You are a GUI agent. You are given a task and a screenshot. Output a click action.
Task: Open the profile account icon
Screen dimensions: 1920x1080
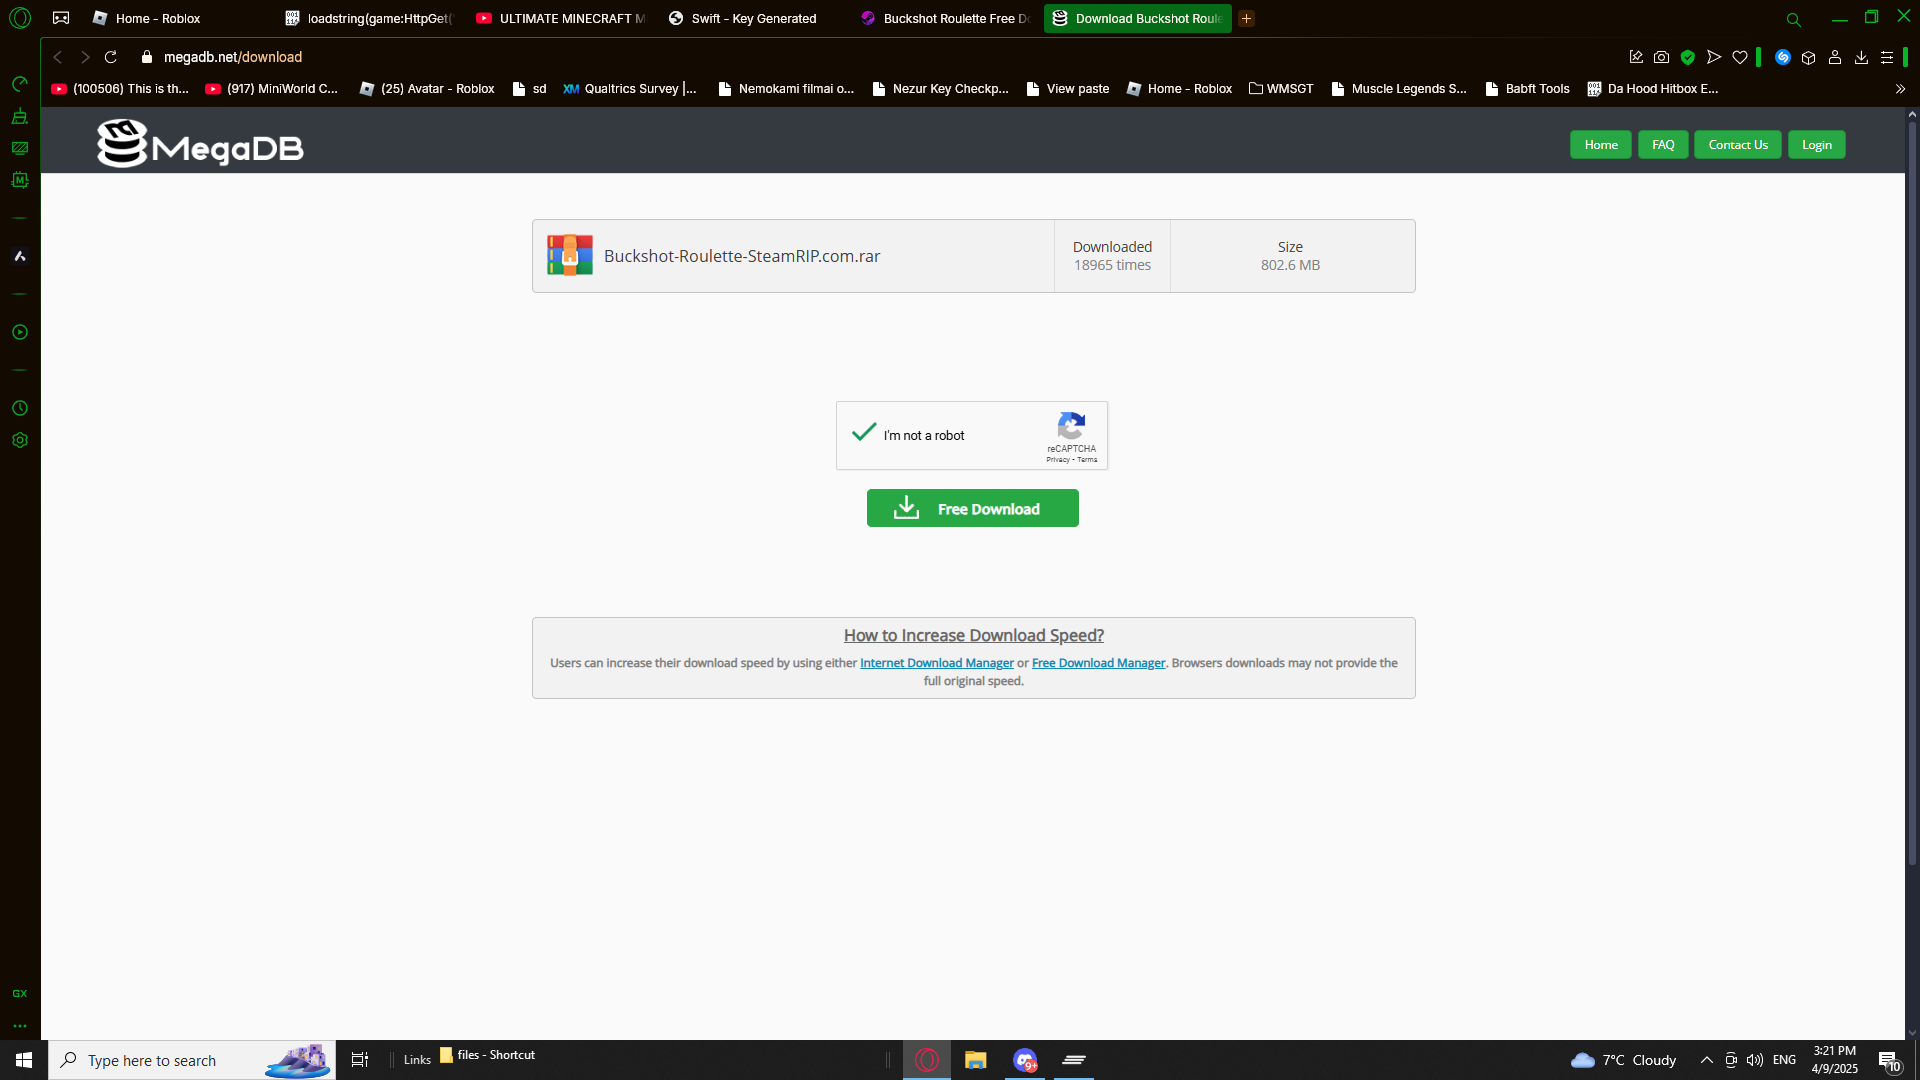pos(1835,57)
